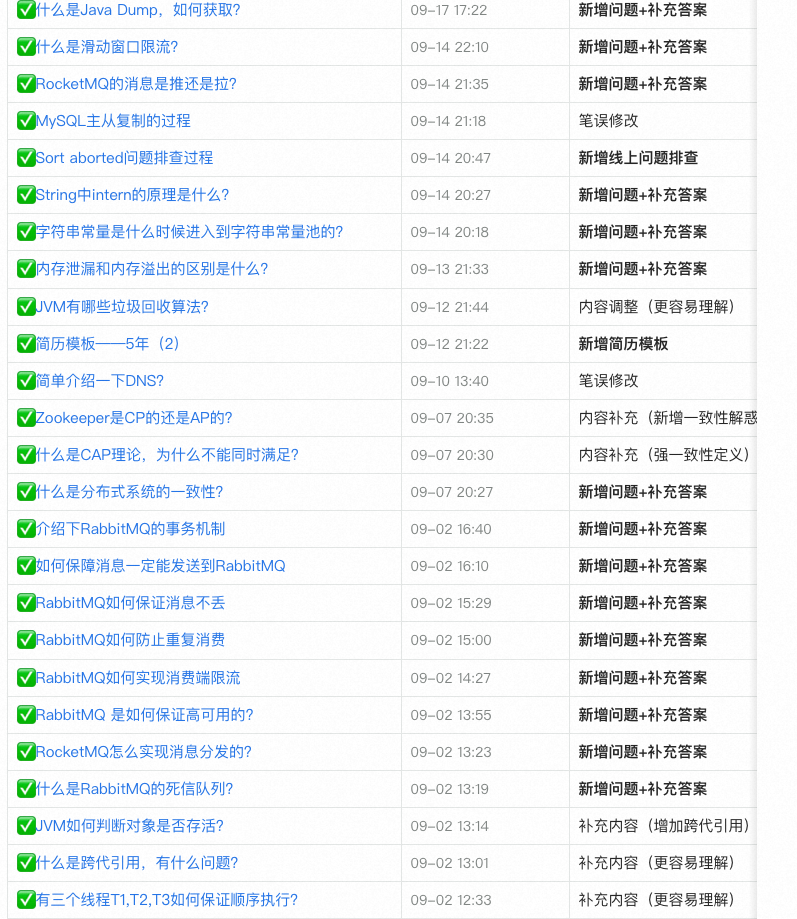Image resolution: width=797 pixels, height=919 pixels.
Task: Click the timestamp 09-02 16:40
Action: (x=451, y=529)
